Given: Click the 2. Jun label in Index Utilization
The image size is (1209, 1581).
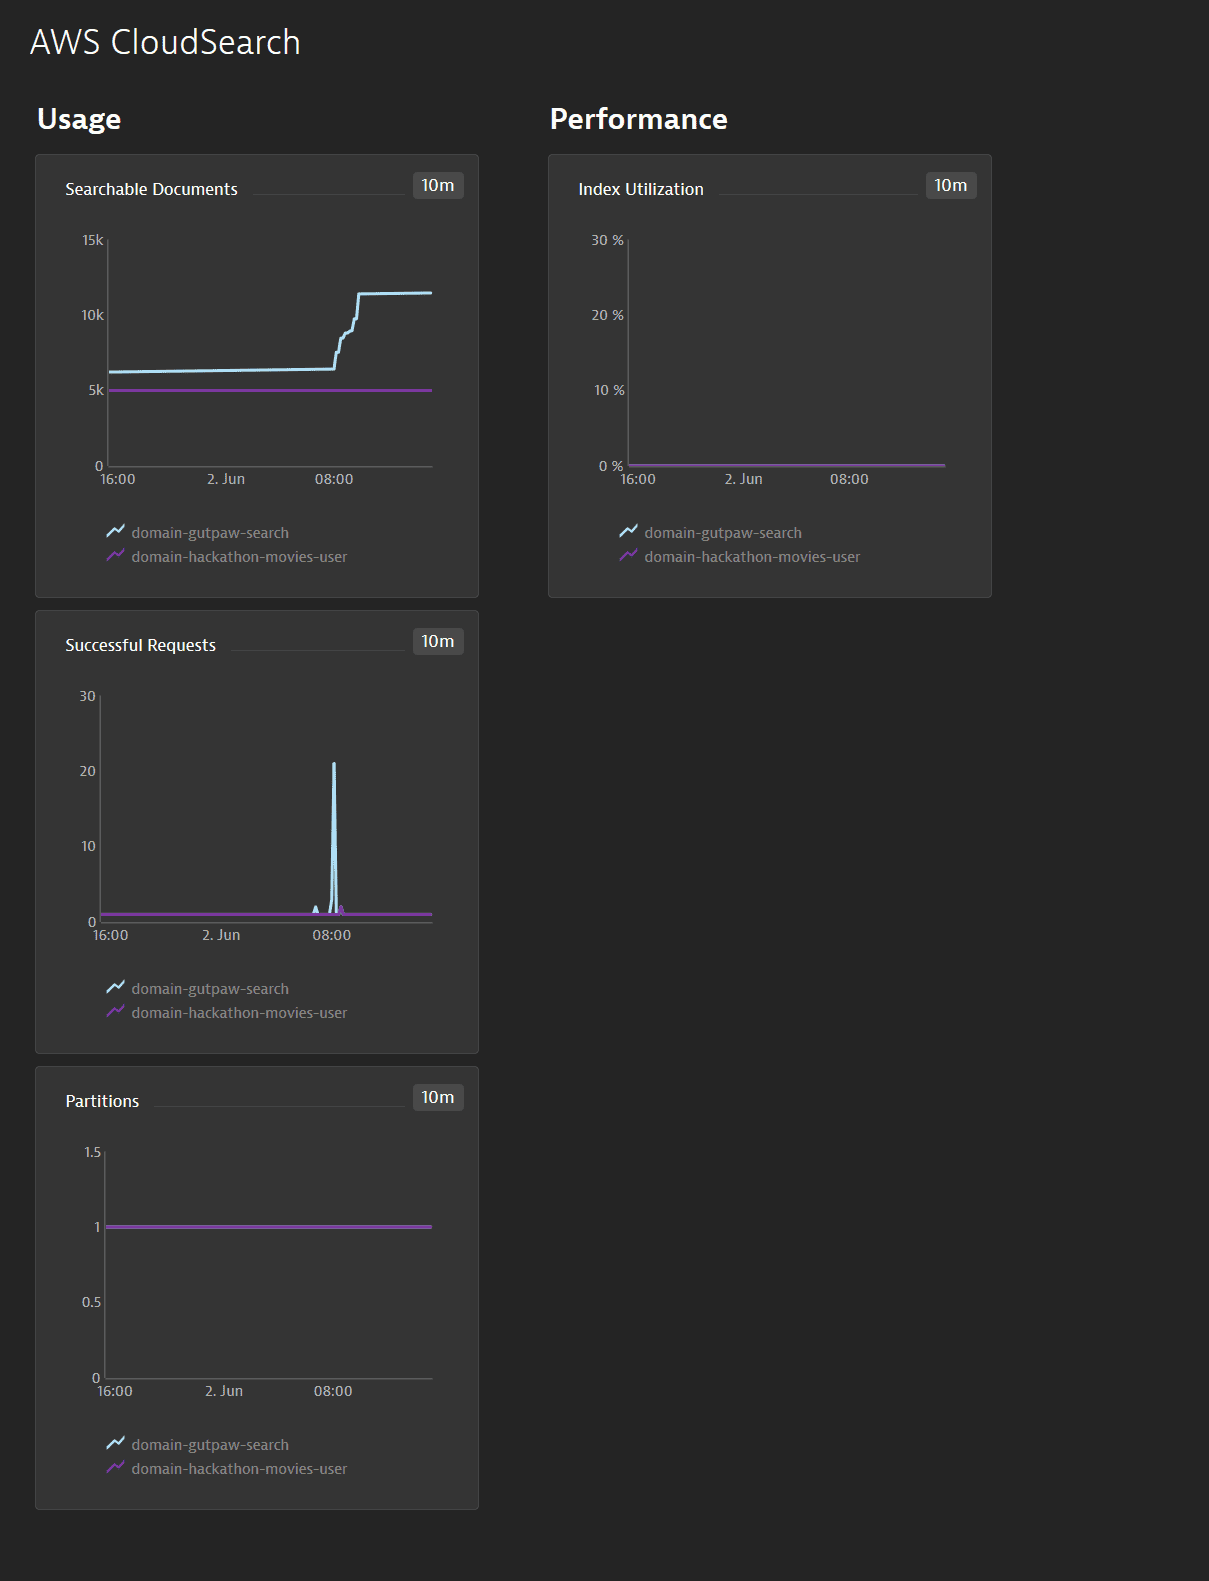Looking at the screenshot, I should tap(744, 479).
